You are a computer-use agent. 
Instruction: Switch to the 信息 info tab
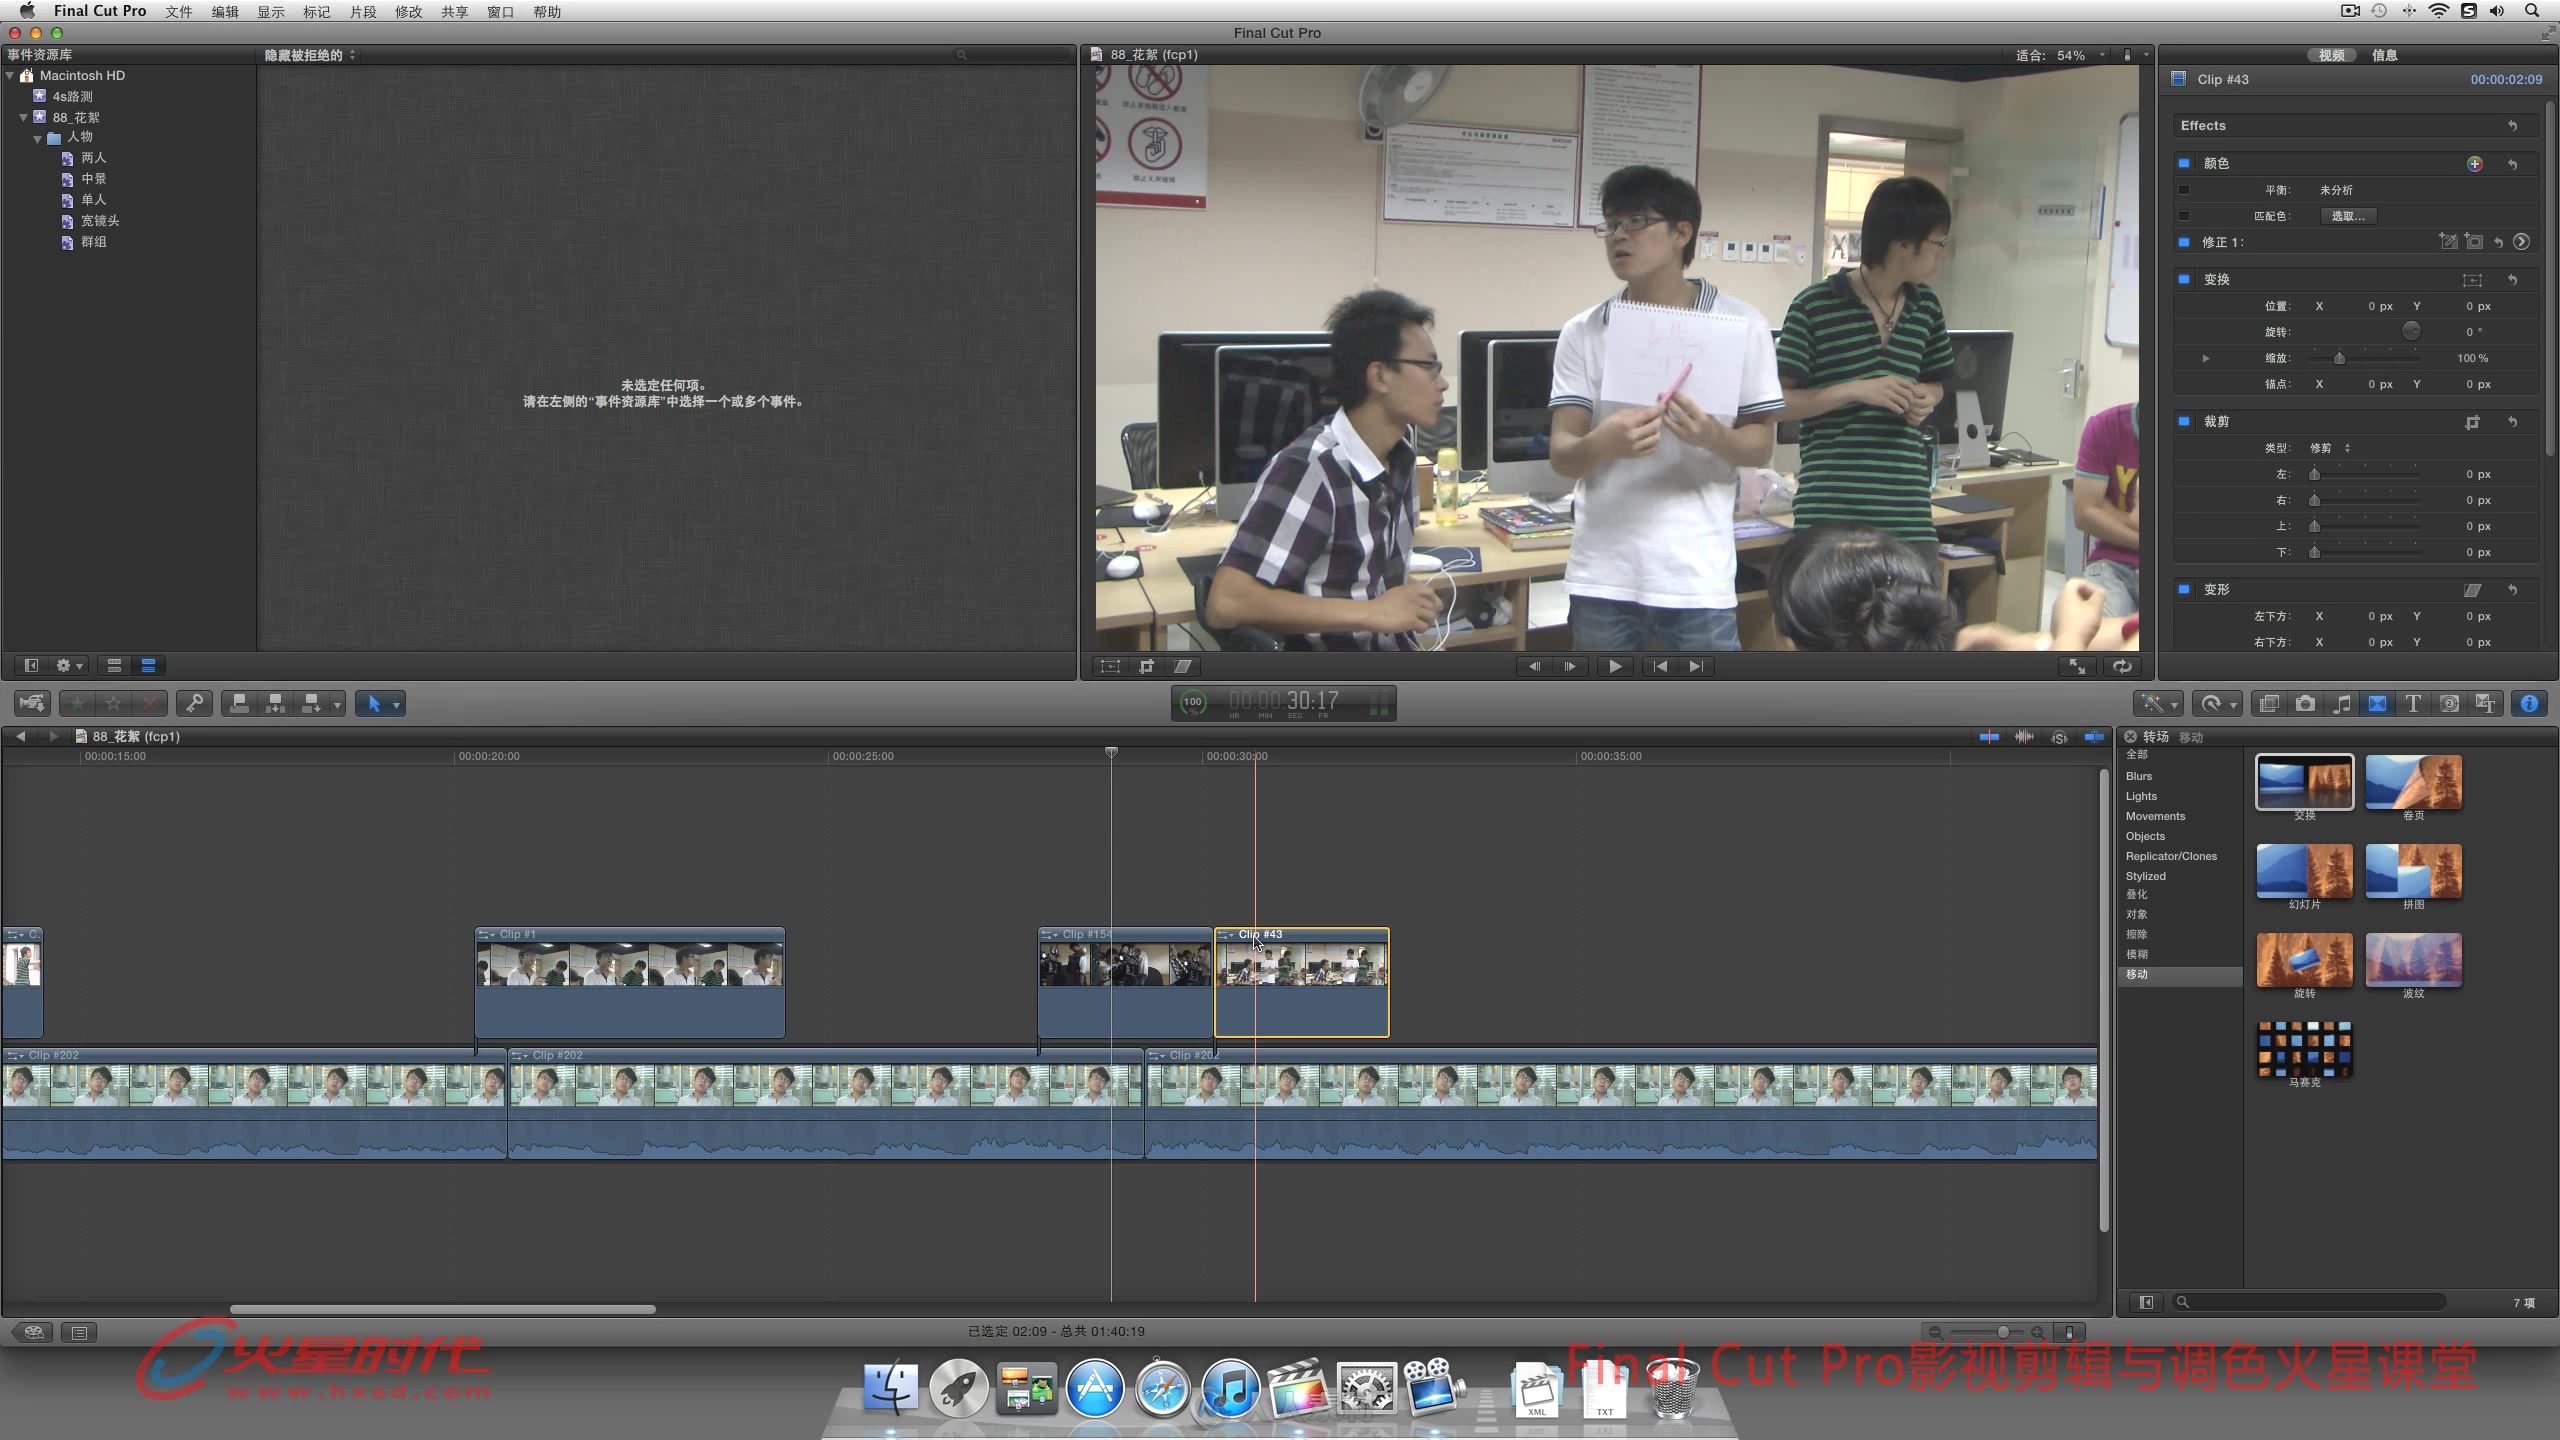[2385, 55]
